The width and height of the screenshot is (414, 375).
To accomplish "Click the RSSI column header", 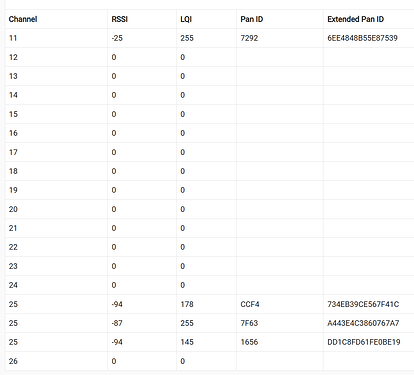I will [119, 19].
